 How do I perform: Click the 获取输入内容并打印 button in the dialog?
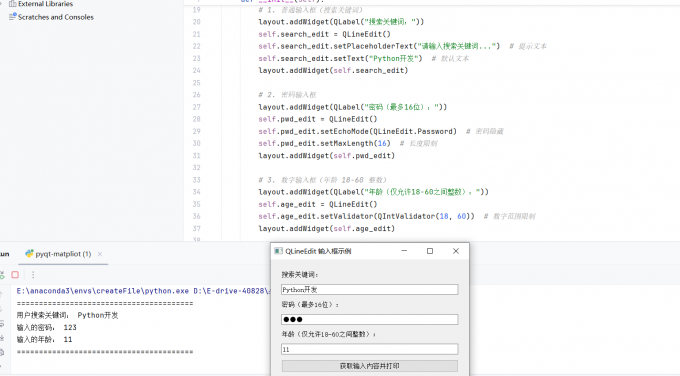(369, 366)
